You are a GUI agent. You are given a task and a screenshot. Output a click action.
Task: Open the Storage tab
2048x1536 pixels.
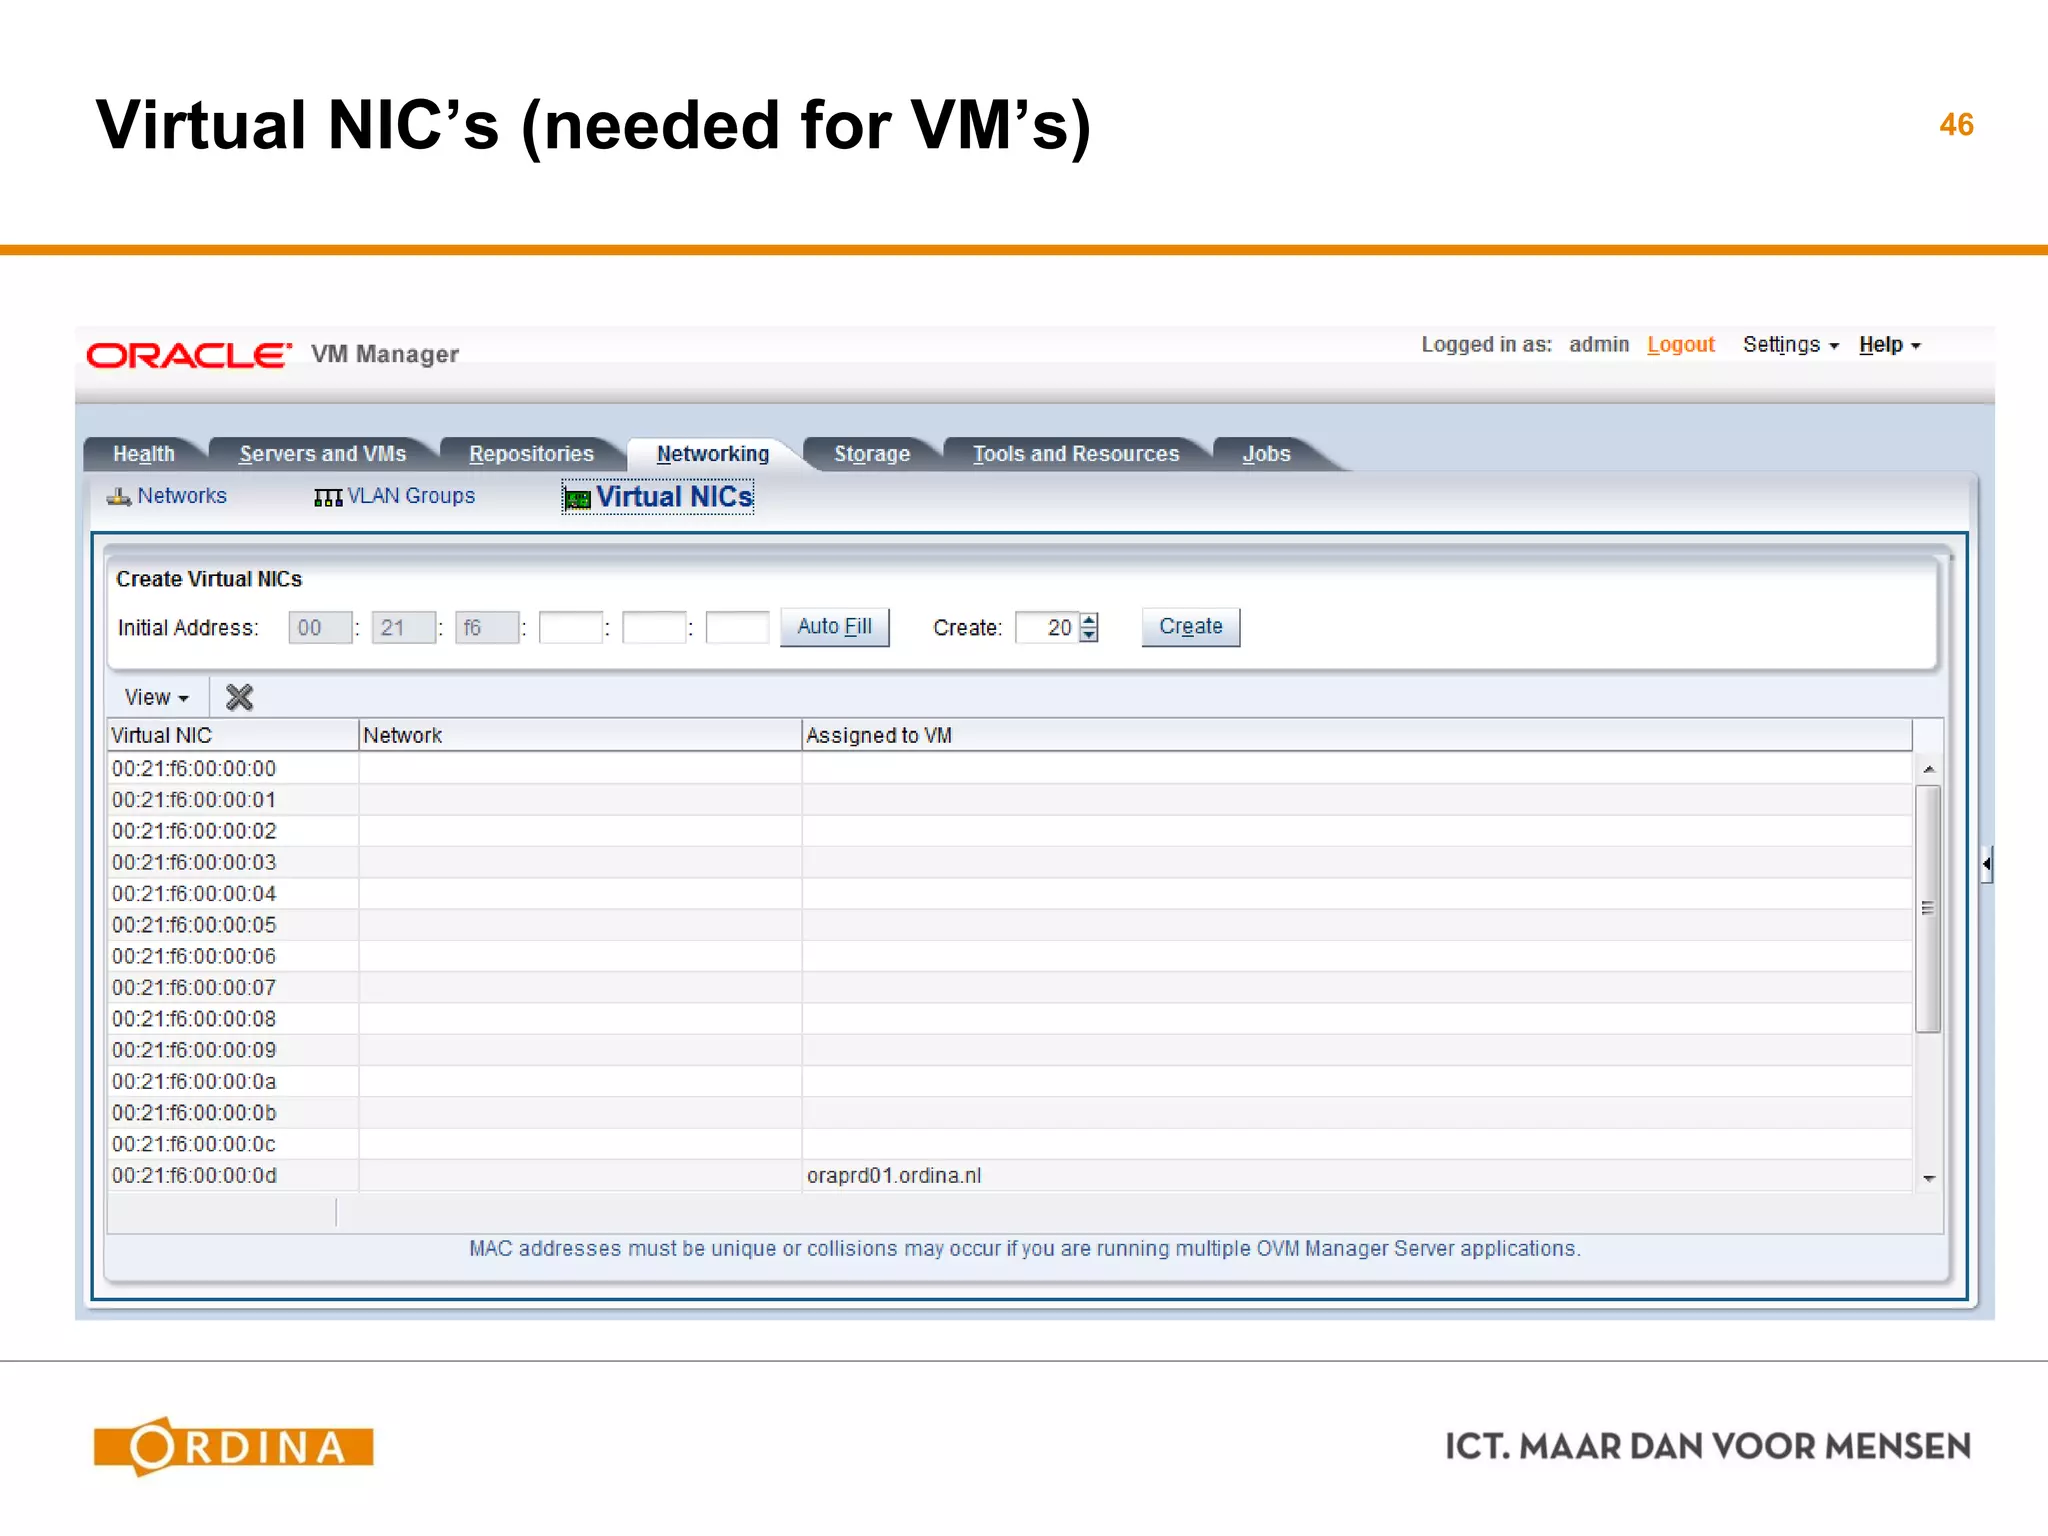click(872, 454)
